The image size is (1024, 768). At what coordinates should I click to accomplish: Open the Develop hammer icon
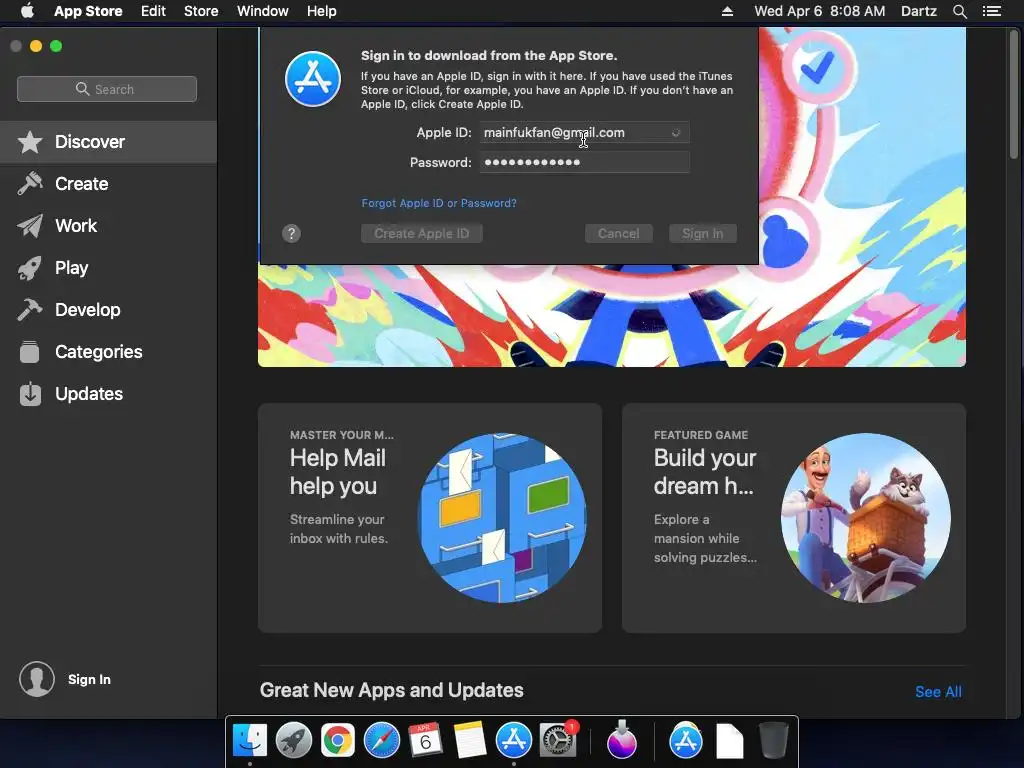[30, 310]
